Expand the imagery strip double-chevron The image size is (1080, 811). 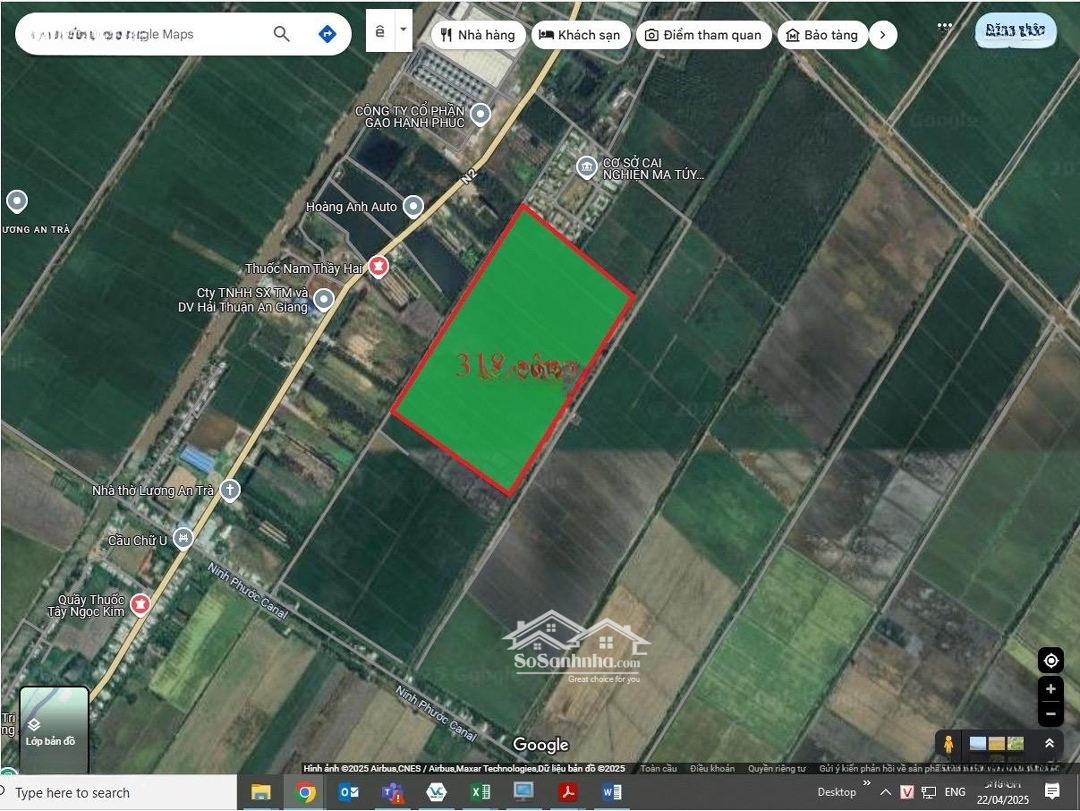pos(1049,744)
